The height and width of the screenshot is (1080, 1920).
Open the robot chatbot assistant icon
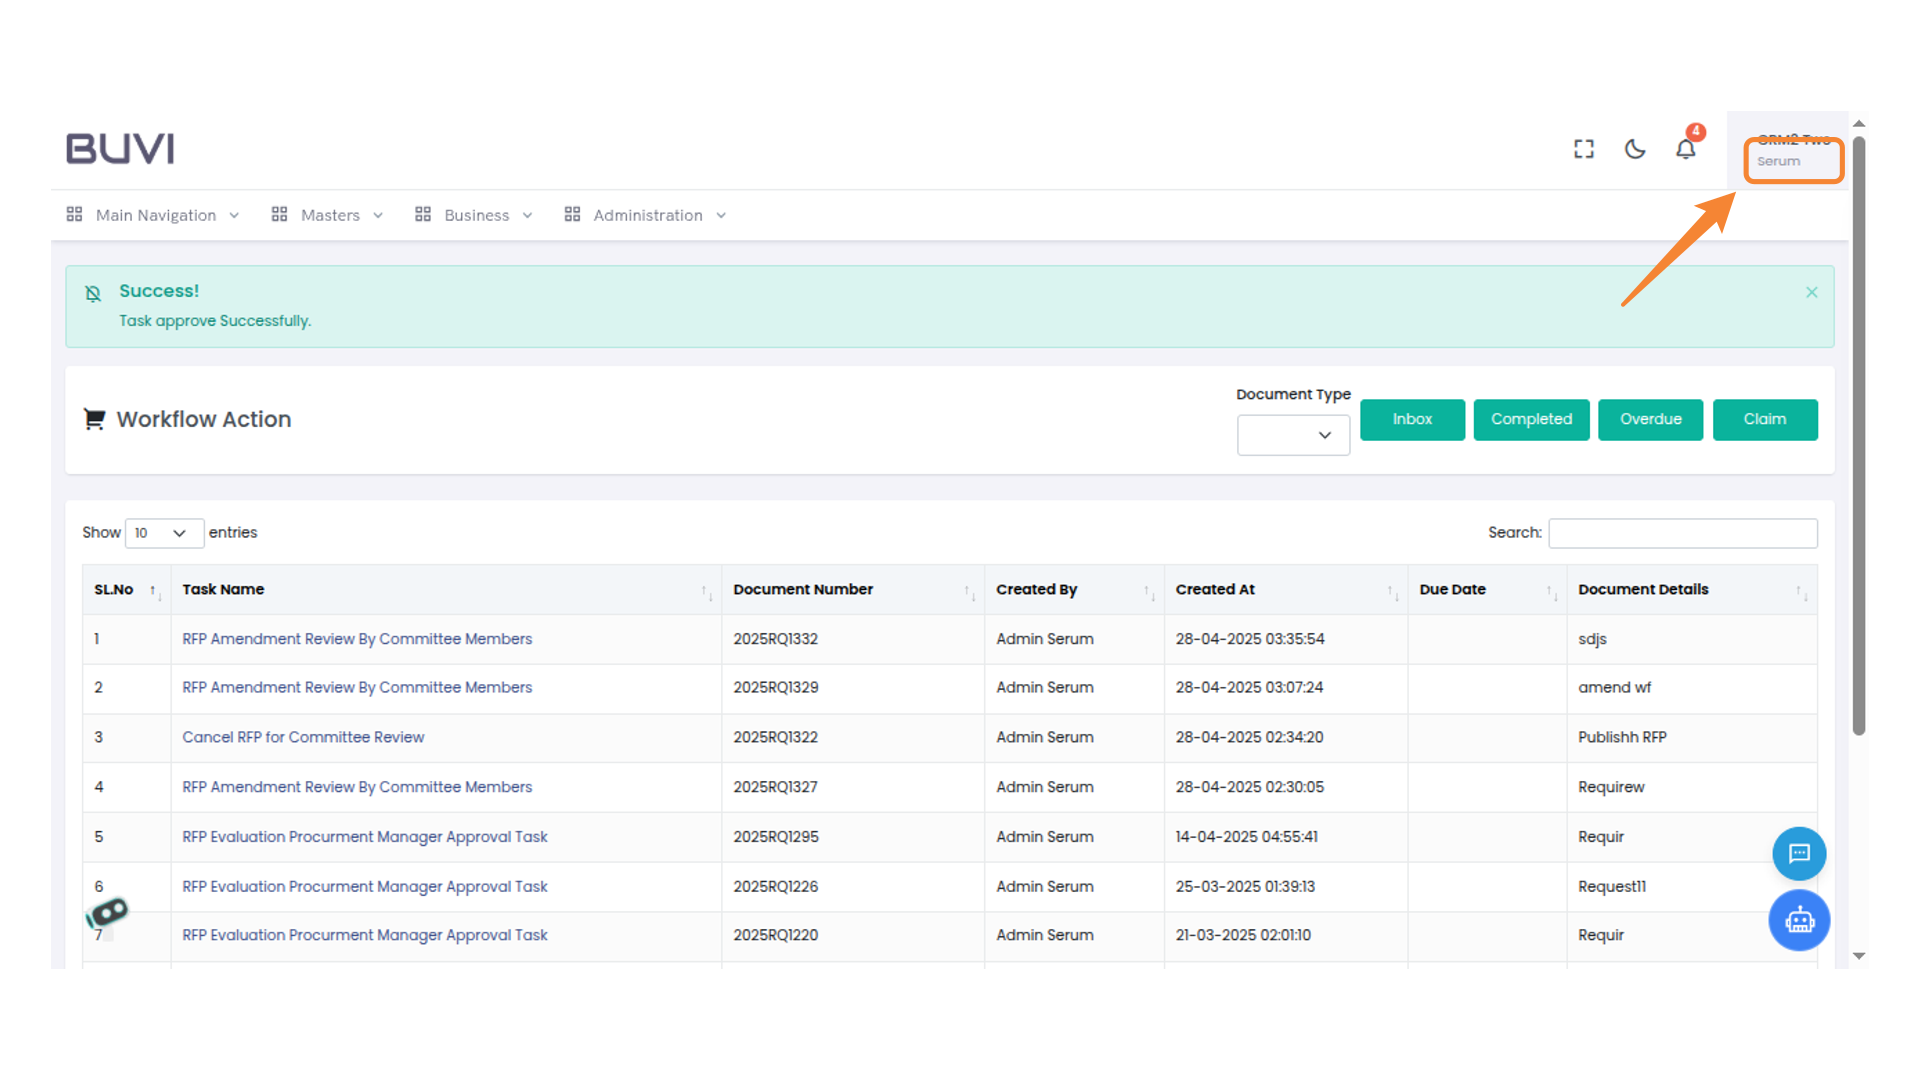1799,920
